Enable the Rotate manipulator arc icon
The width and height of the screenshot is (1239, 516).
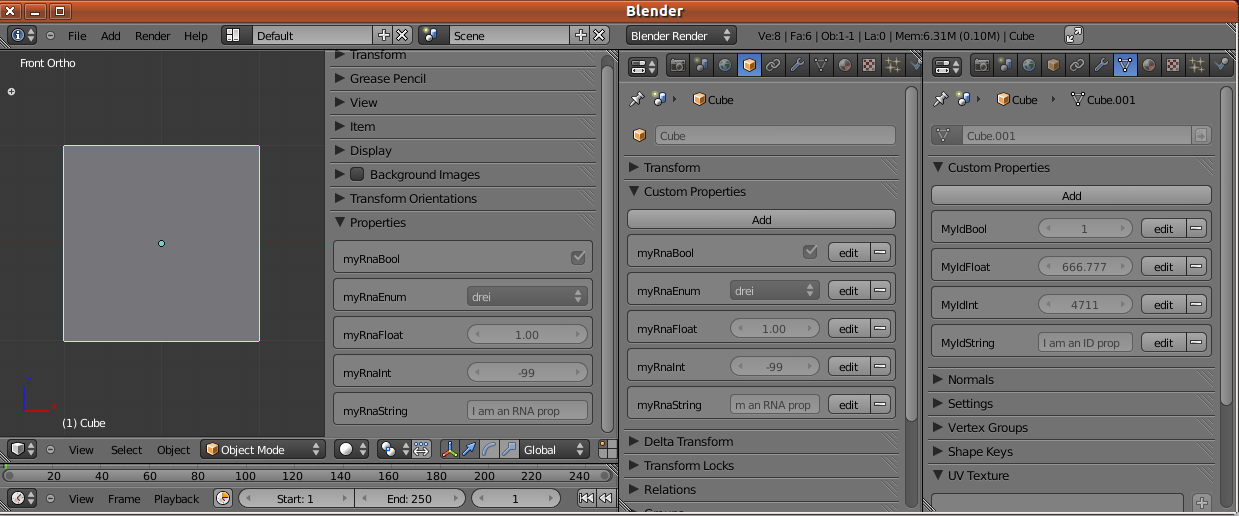click(489, 449)
